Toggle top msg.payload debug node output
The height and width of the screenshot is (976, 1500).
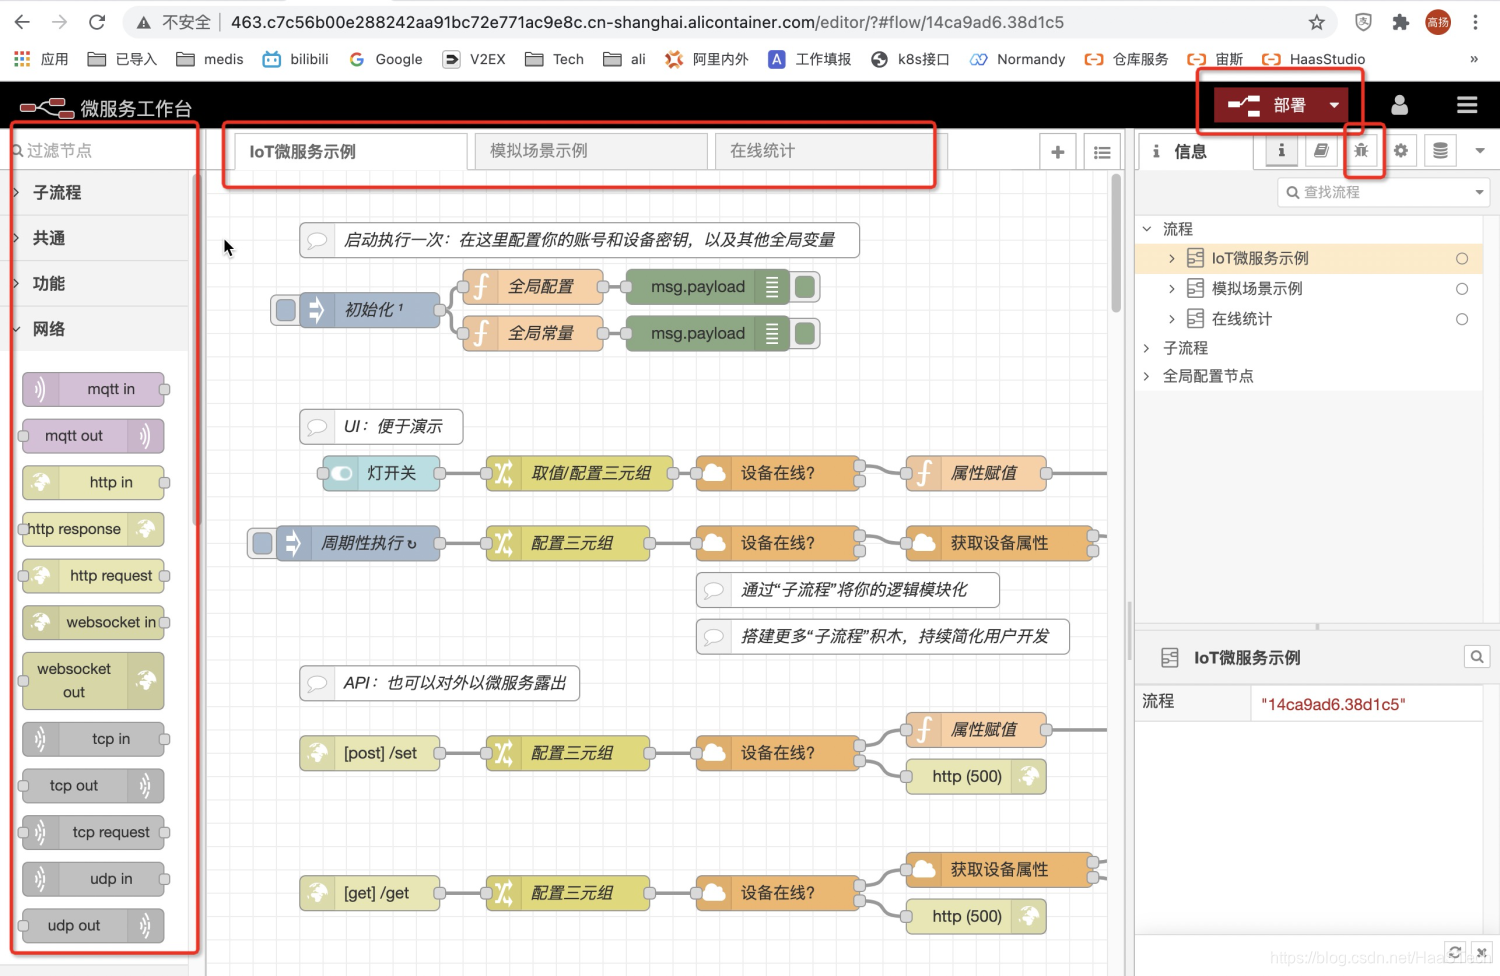tap(804, 287)
